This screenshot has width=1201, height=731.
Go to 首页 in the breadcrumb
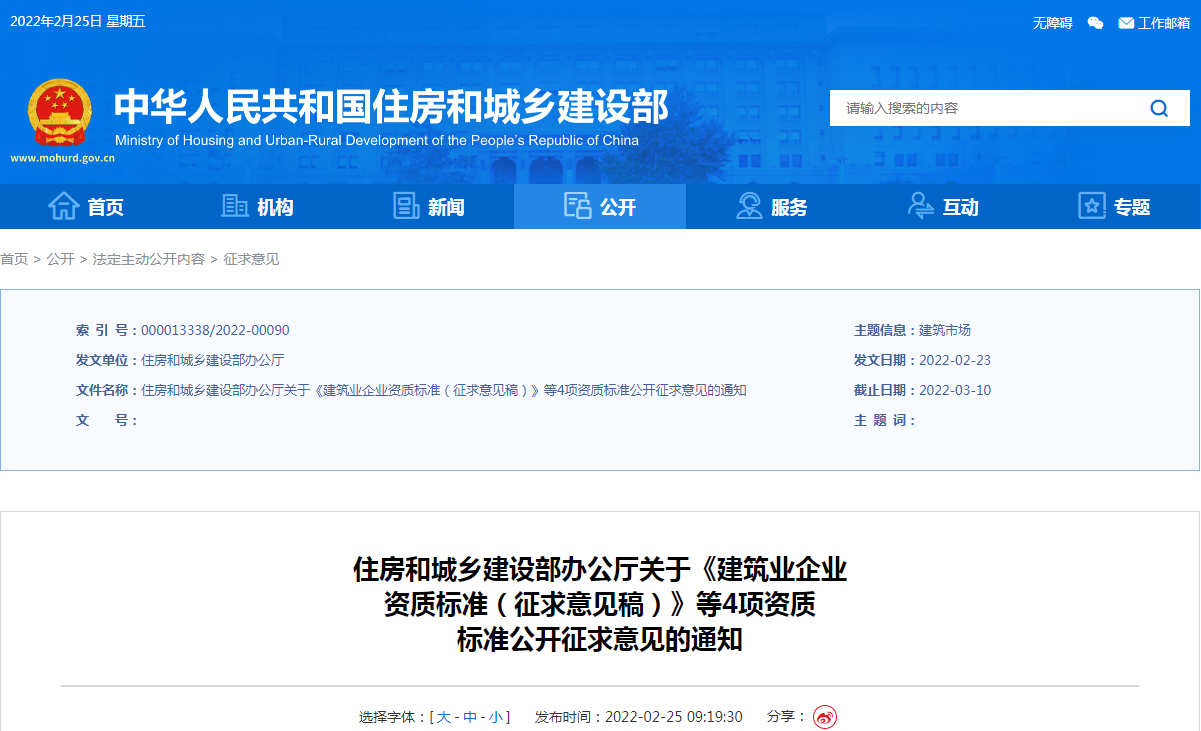14,259
